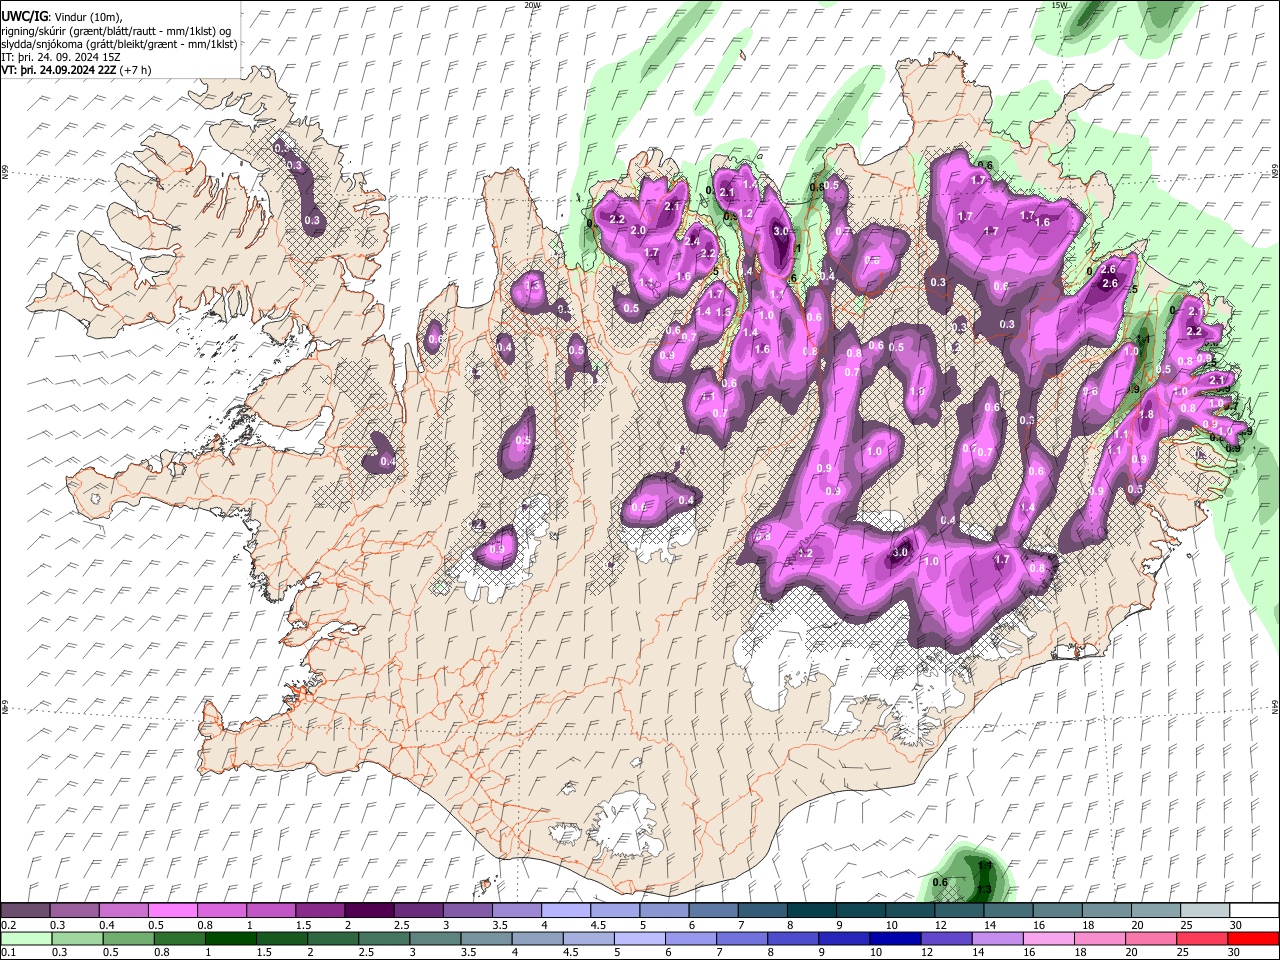
Task: Click the dark teal swatch after 8 in upper legend
Action: (812, 911)
